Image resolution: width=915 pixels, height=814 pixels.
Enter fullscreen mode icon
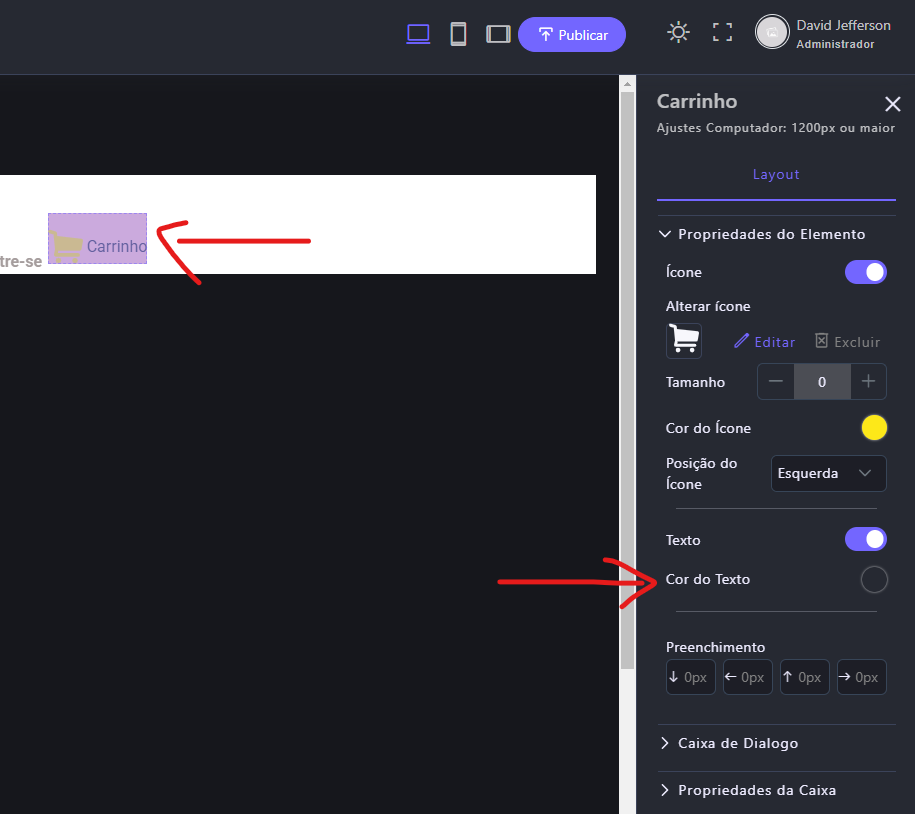722,33
